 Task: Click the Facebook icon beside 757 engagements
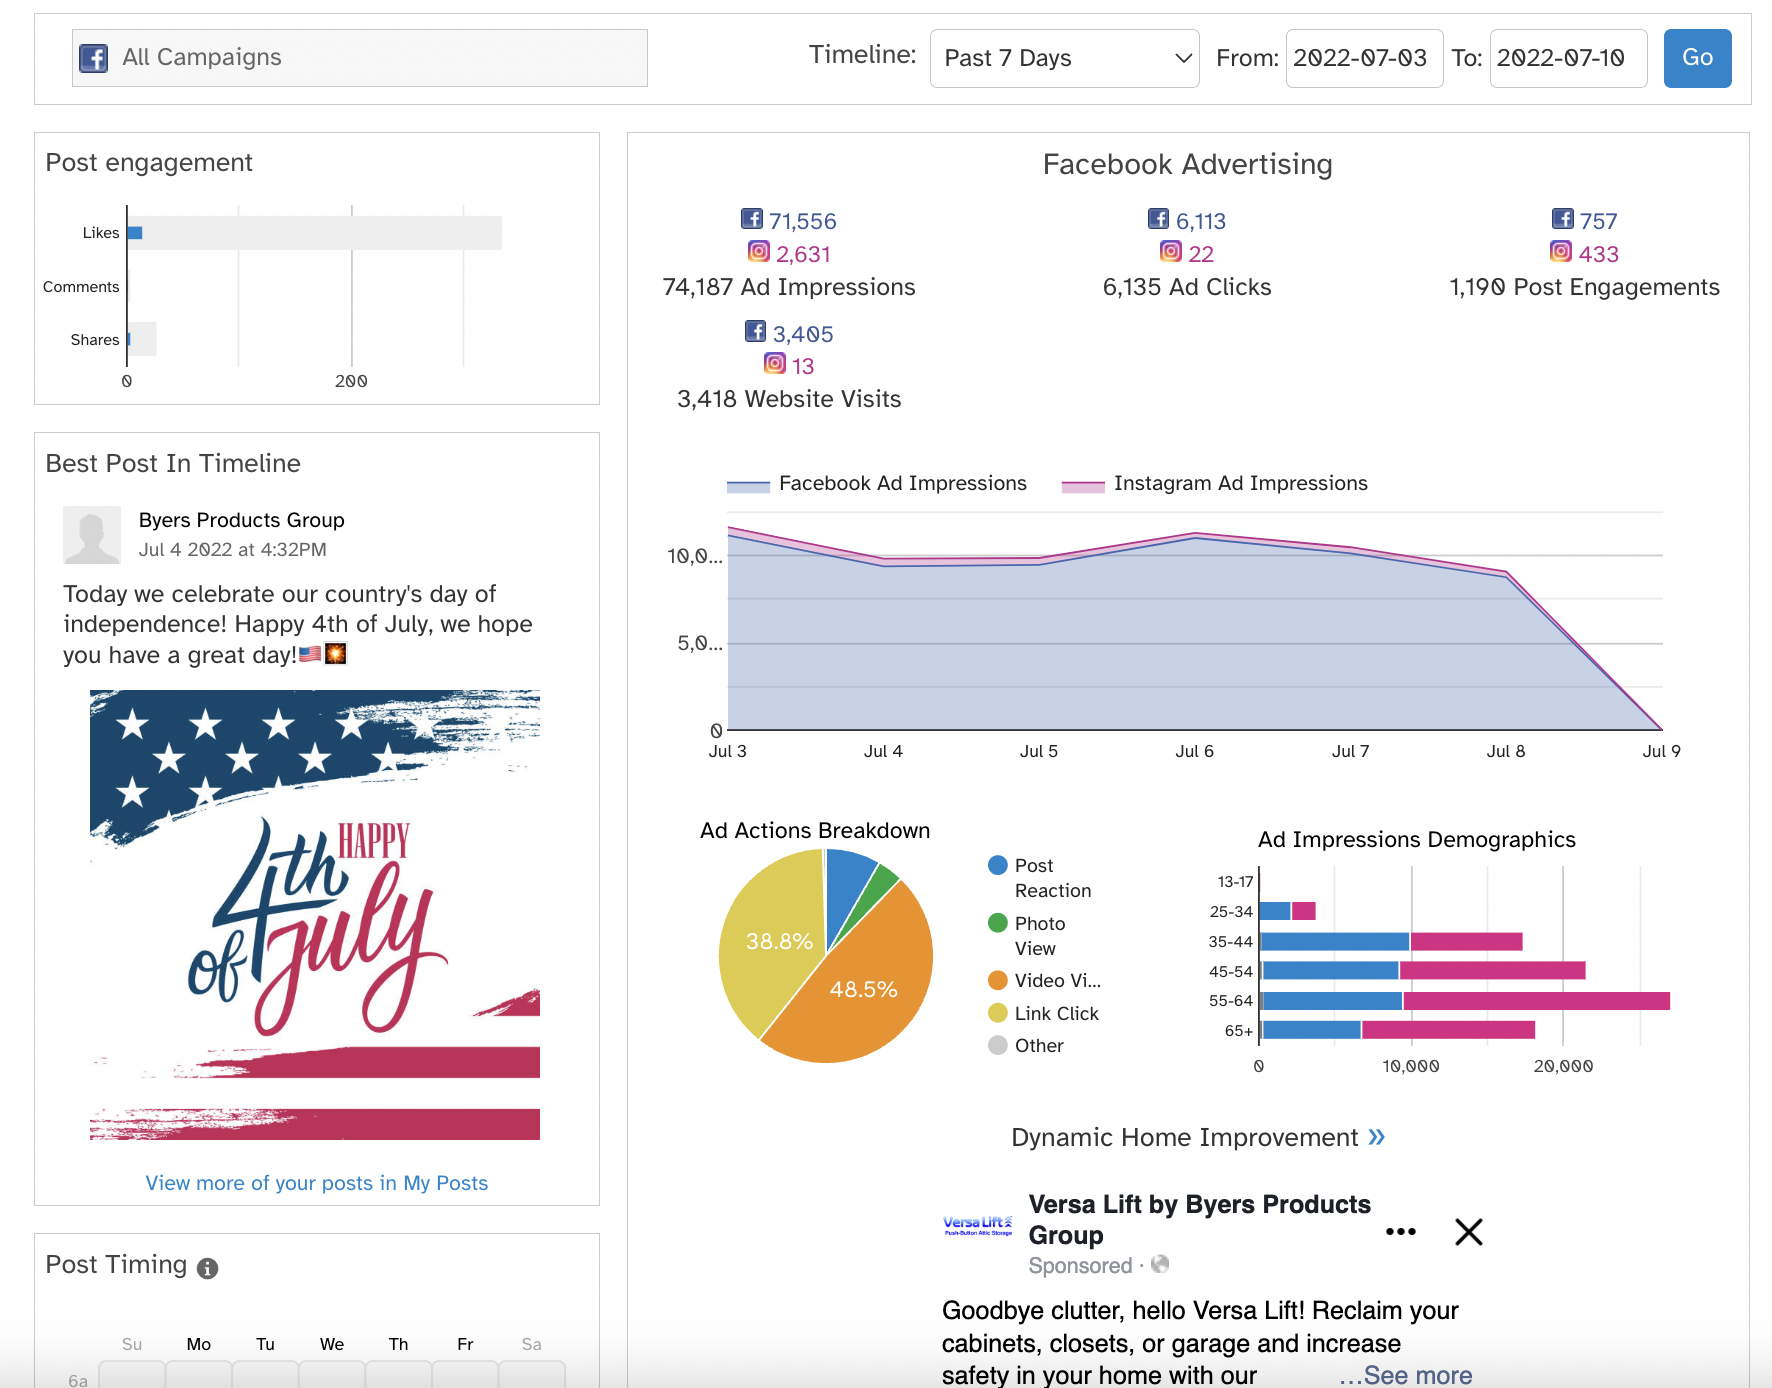click(x=1562, y=219)
